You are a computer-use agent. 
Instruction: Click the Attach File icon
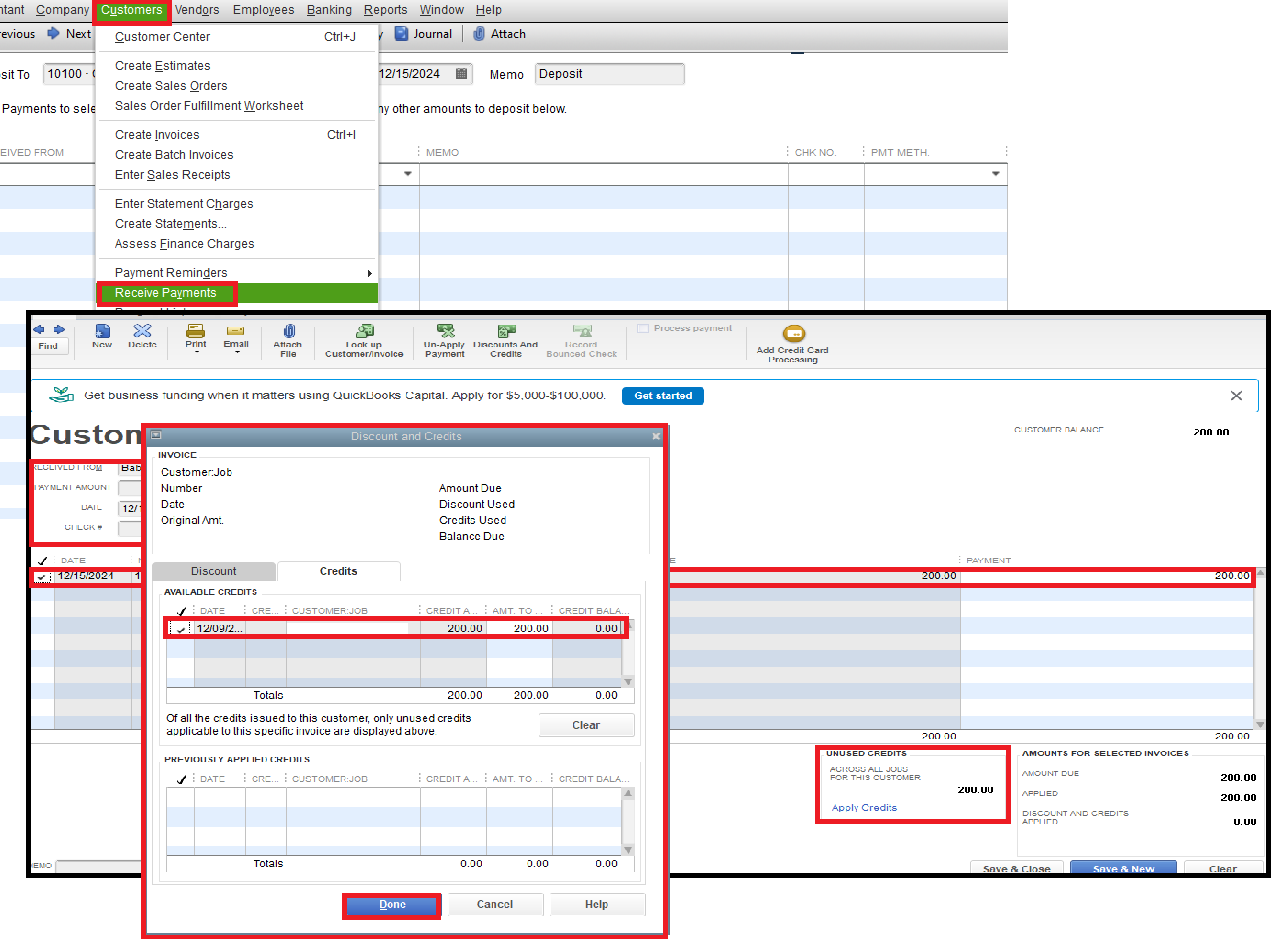coord(288,331)
